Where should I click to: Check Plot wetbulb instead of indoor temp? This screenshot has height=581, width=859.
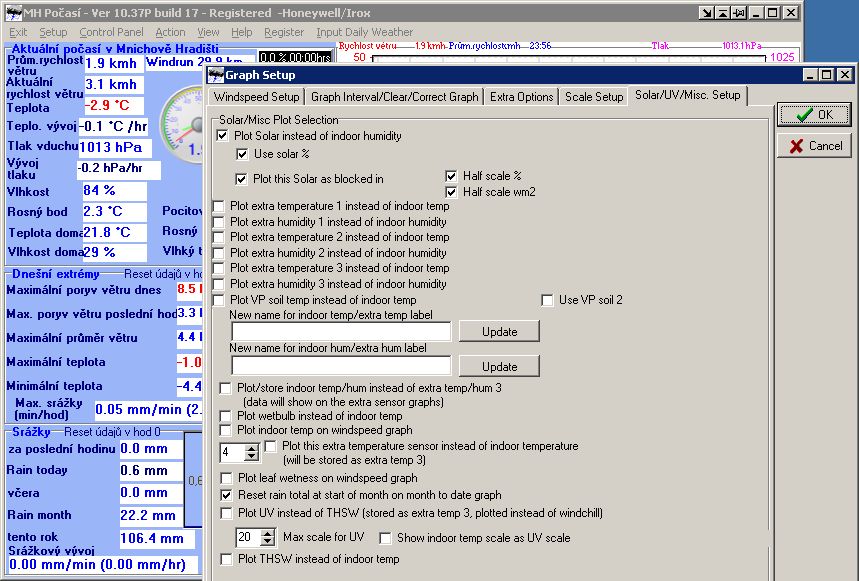pos(225,416)
